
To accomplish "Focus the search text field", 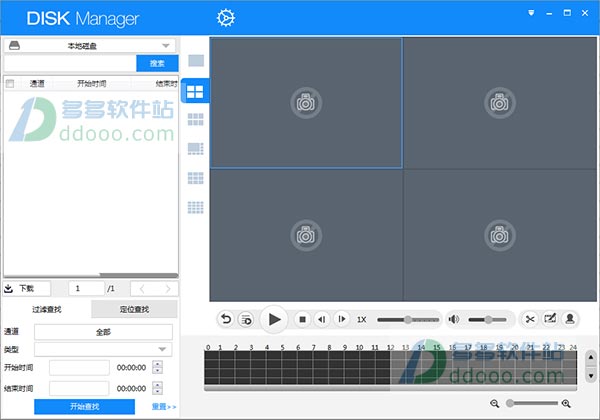I will 70,63.
